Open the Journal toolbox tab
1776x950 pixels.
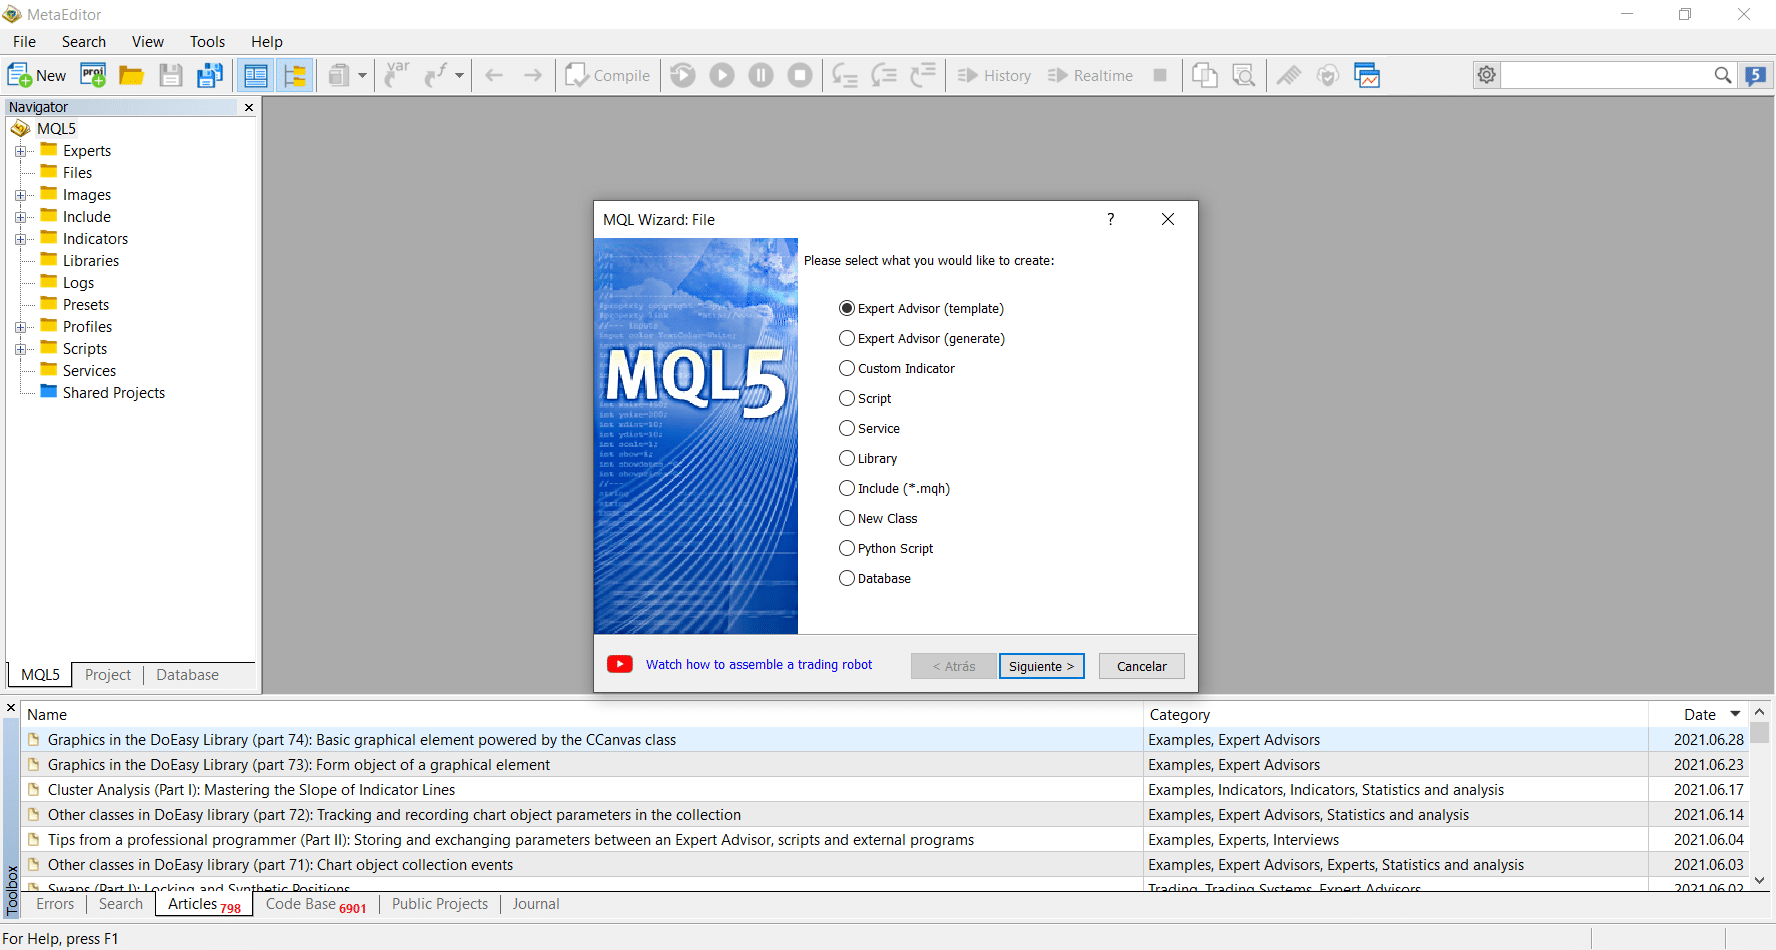point(536,904)
